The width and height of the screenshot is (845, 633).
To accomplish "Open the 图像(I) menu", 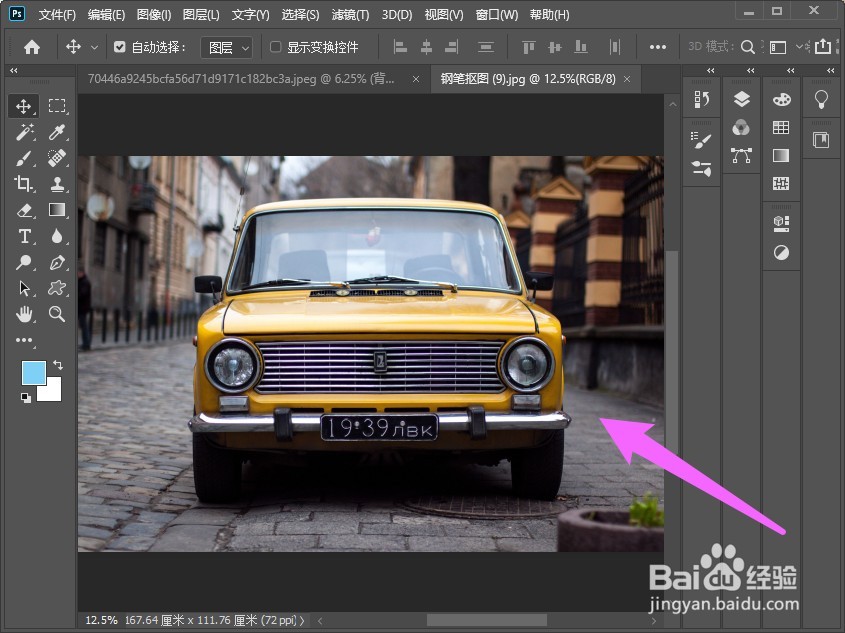I will [x=154, y=15].
